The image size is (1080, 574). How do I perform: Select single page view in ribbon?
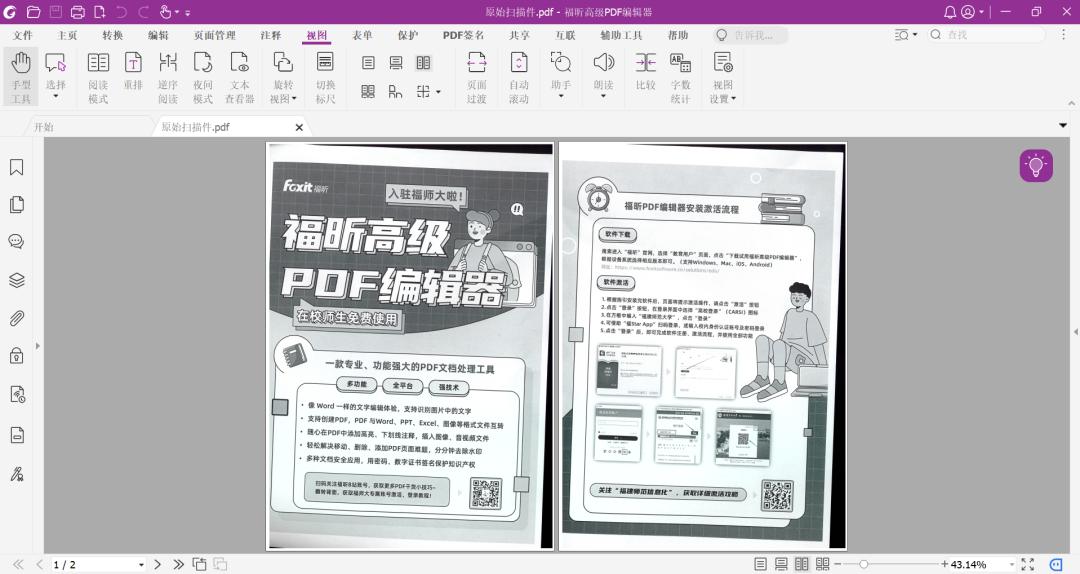coord(368,63)
